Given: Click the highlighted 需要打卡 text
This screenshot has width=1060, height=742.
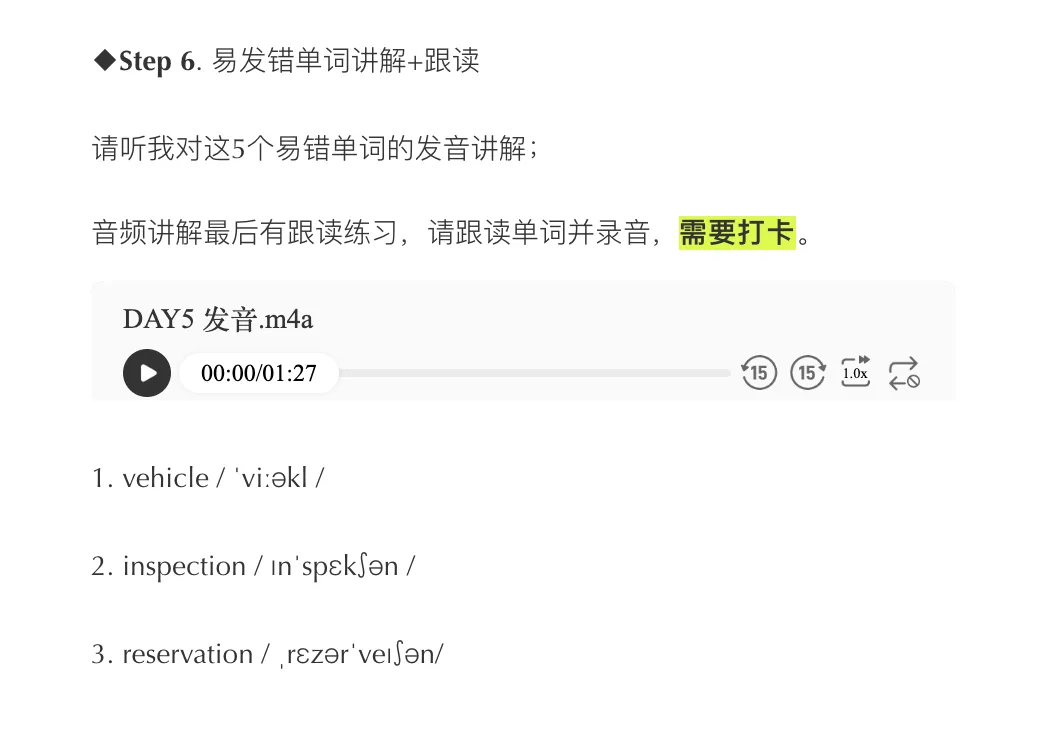Looking at the screenshot, I should point(737,233).
